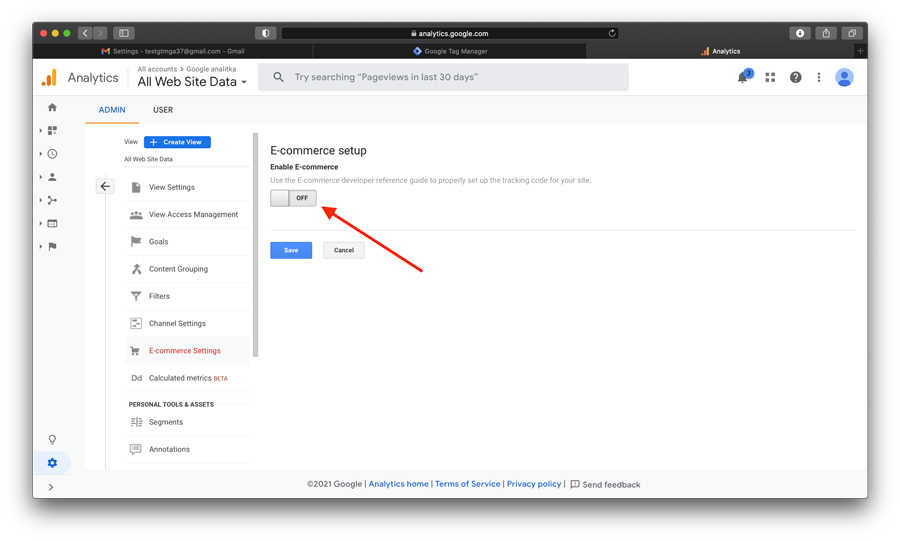
Task: Open the Google apps grid icon
Action: pos(770,77)
